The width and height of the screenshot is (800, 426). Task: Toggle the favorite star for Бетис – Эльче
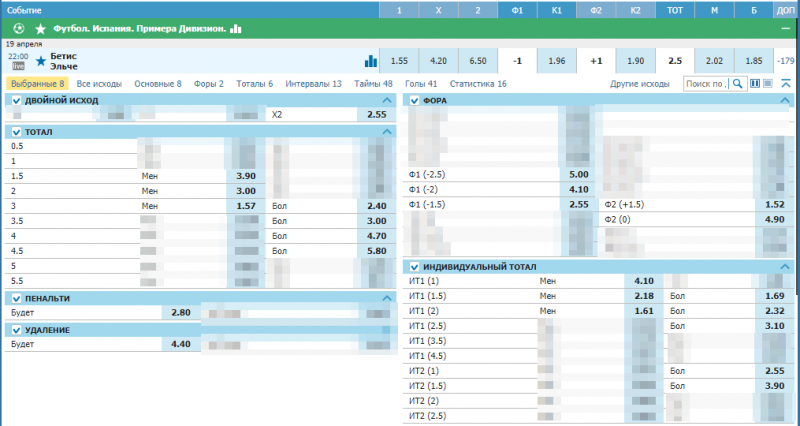coord(41,61)
